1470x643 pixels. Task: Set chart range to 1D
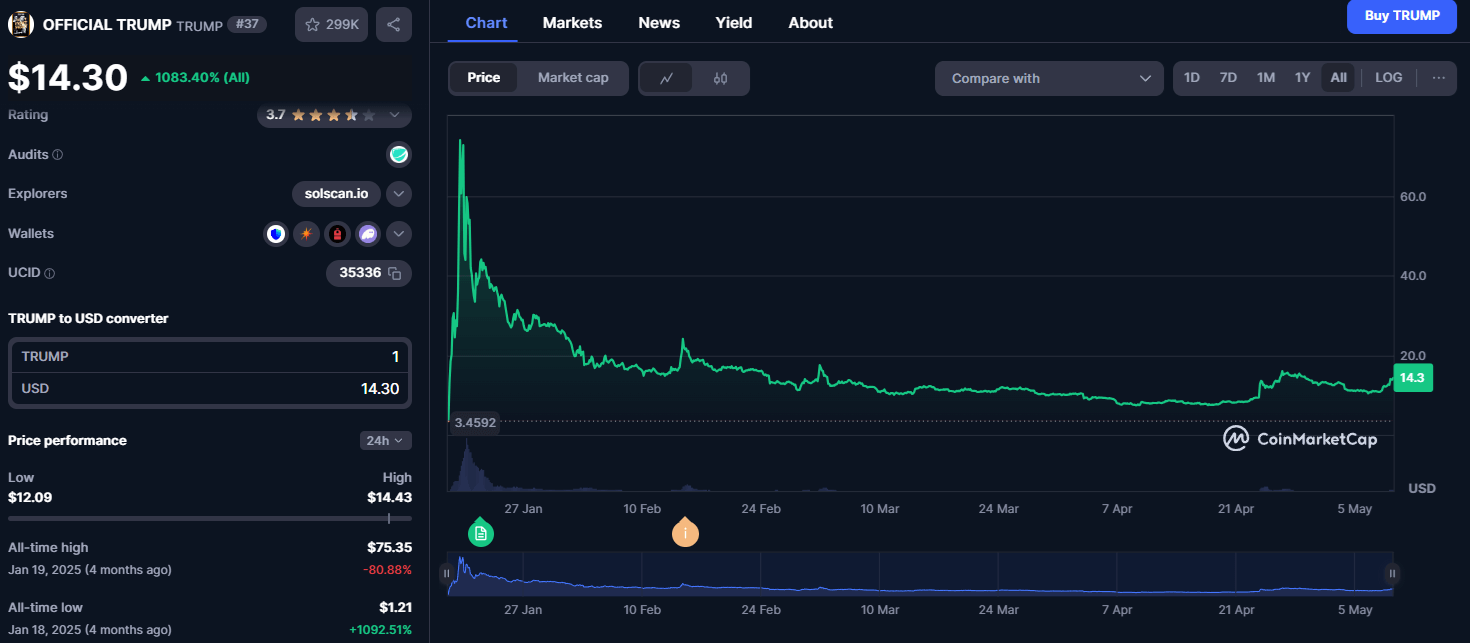click(x=1192, y=78)
